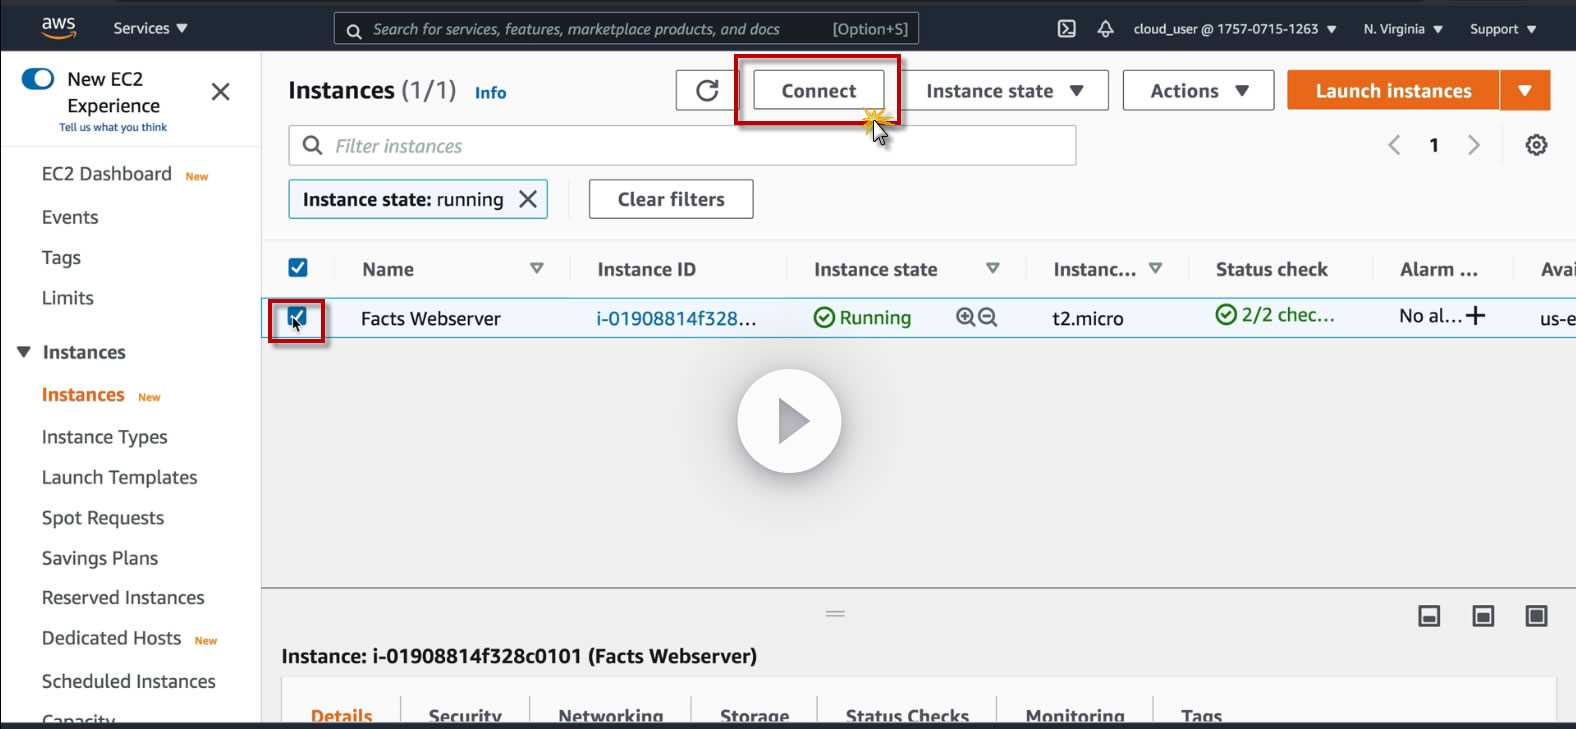Click the Filter instances search field
Image resolution: width=1576 pixels, height=729 pixels.
pyautogui.click(x=682, y=146)
